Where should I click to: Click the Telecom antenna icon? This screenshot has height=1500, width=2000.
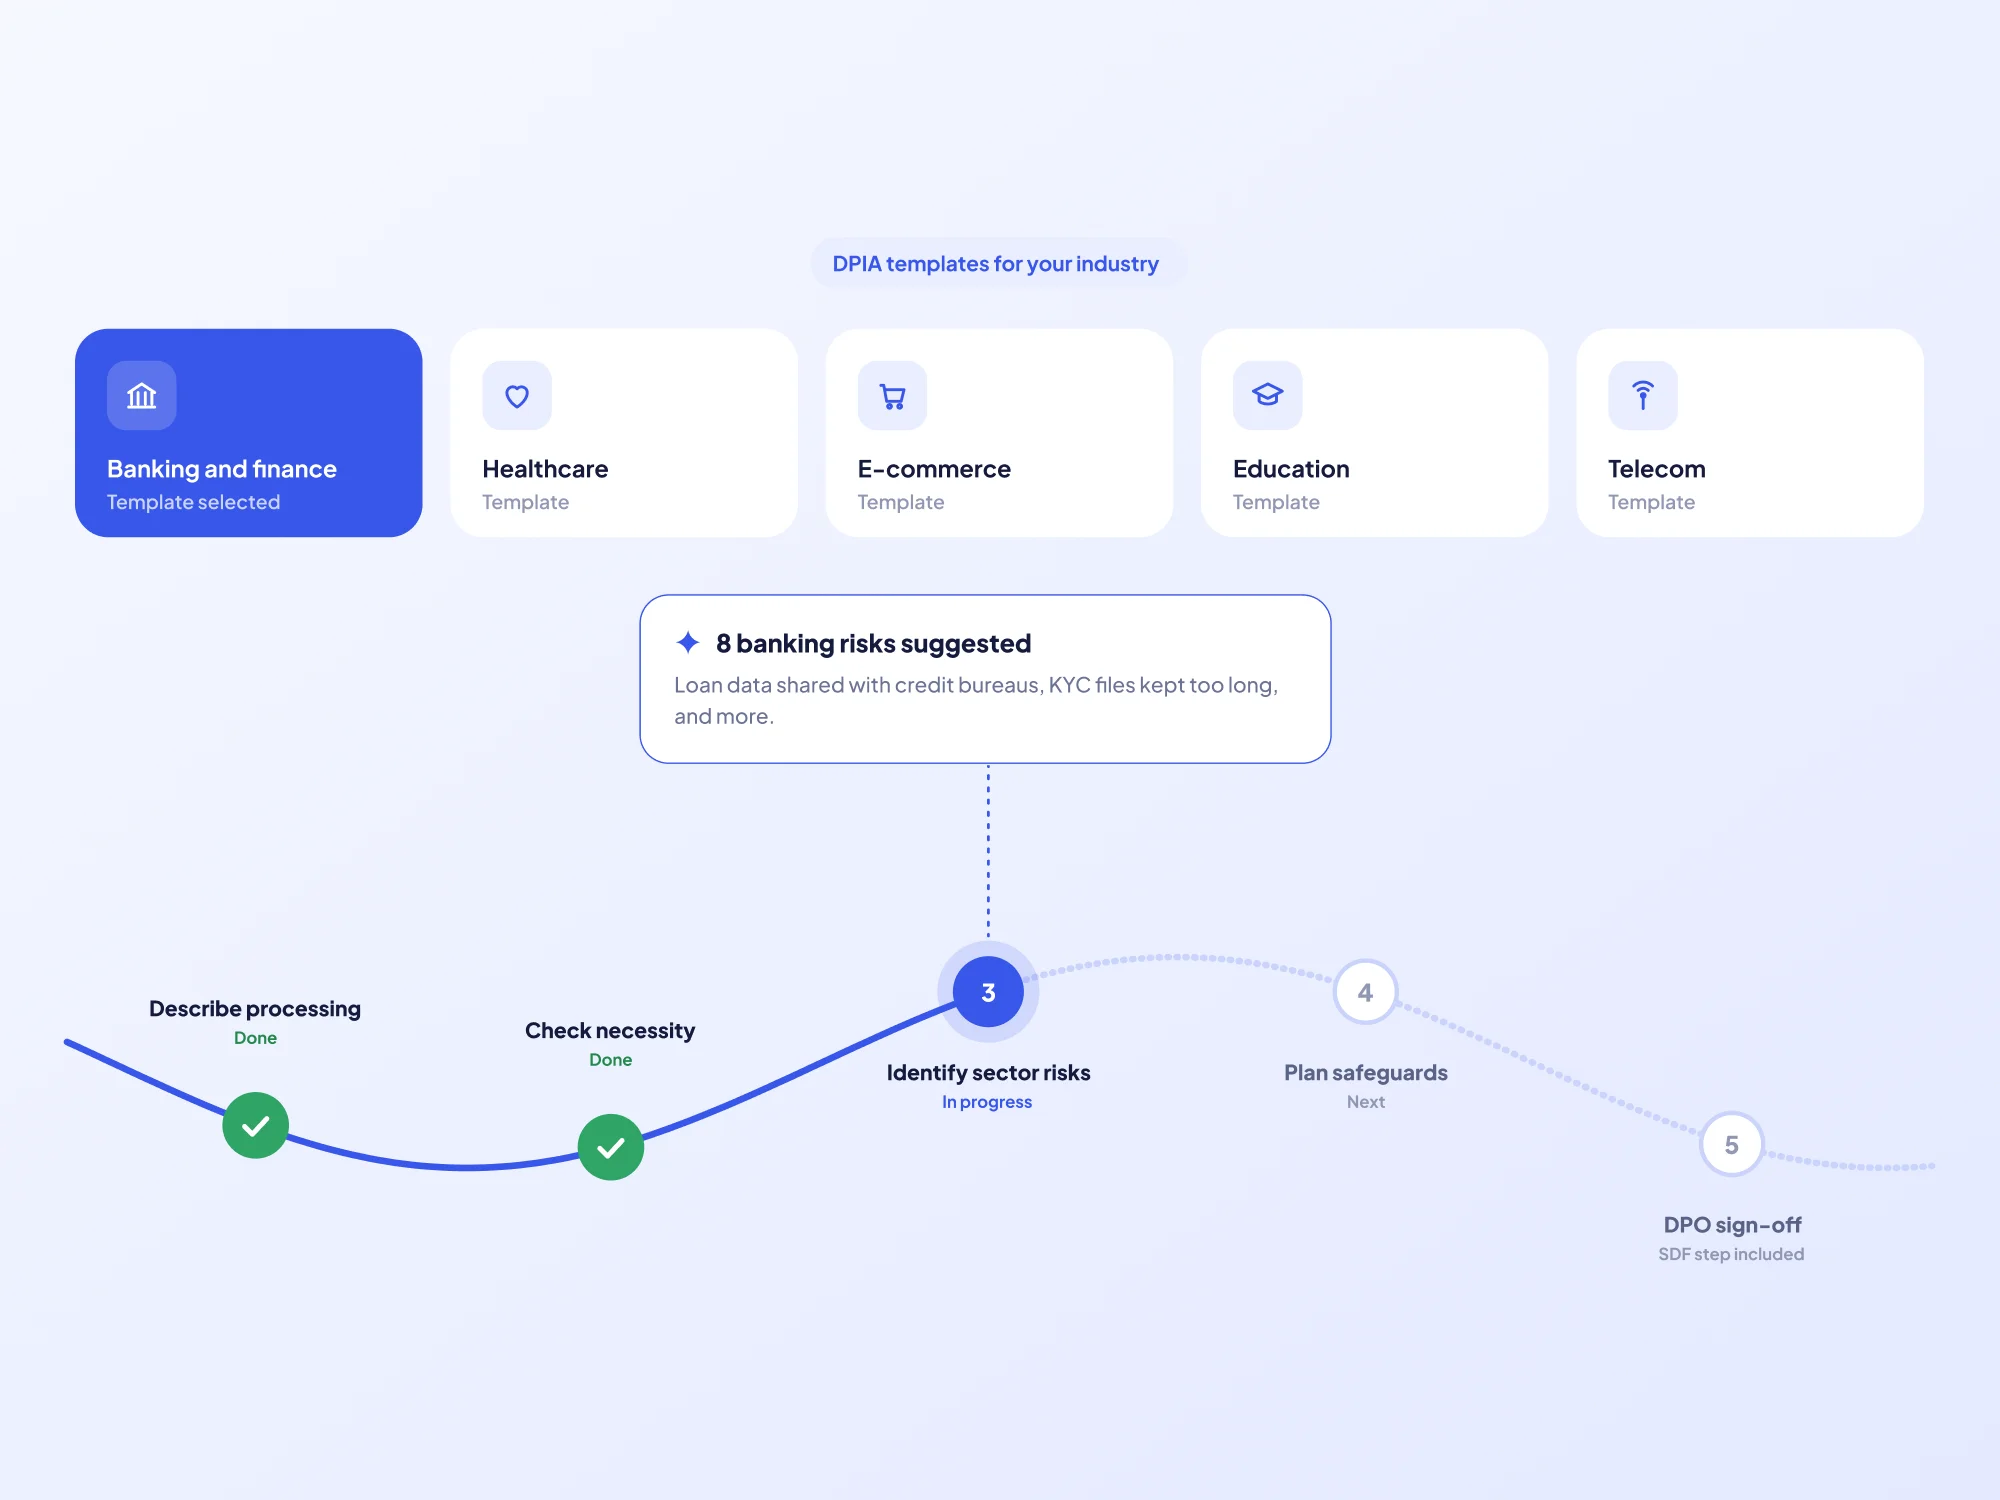[1642, 396]
